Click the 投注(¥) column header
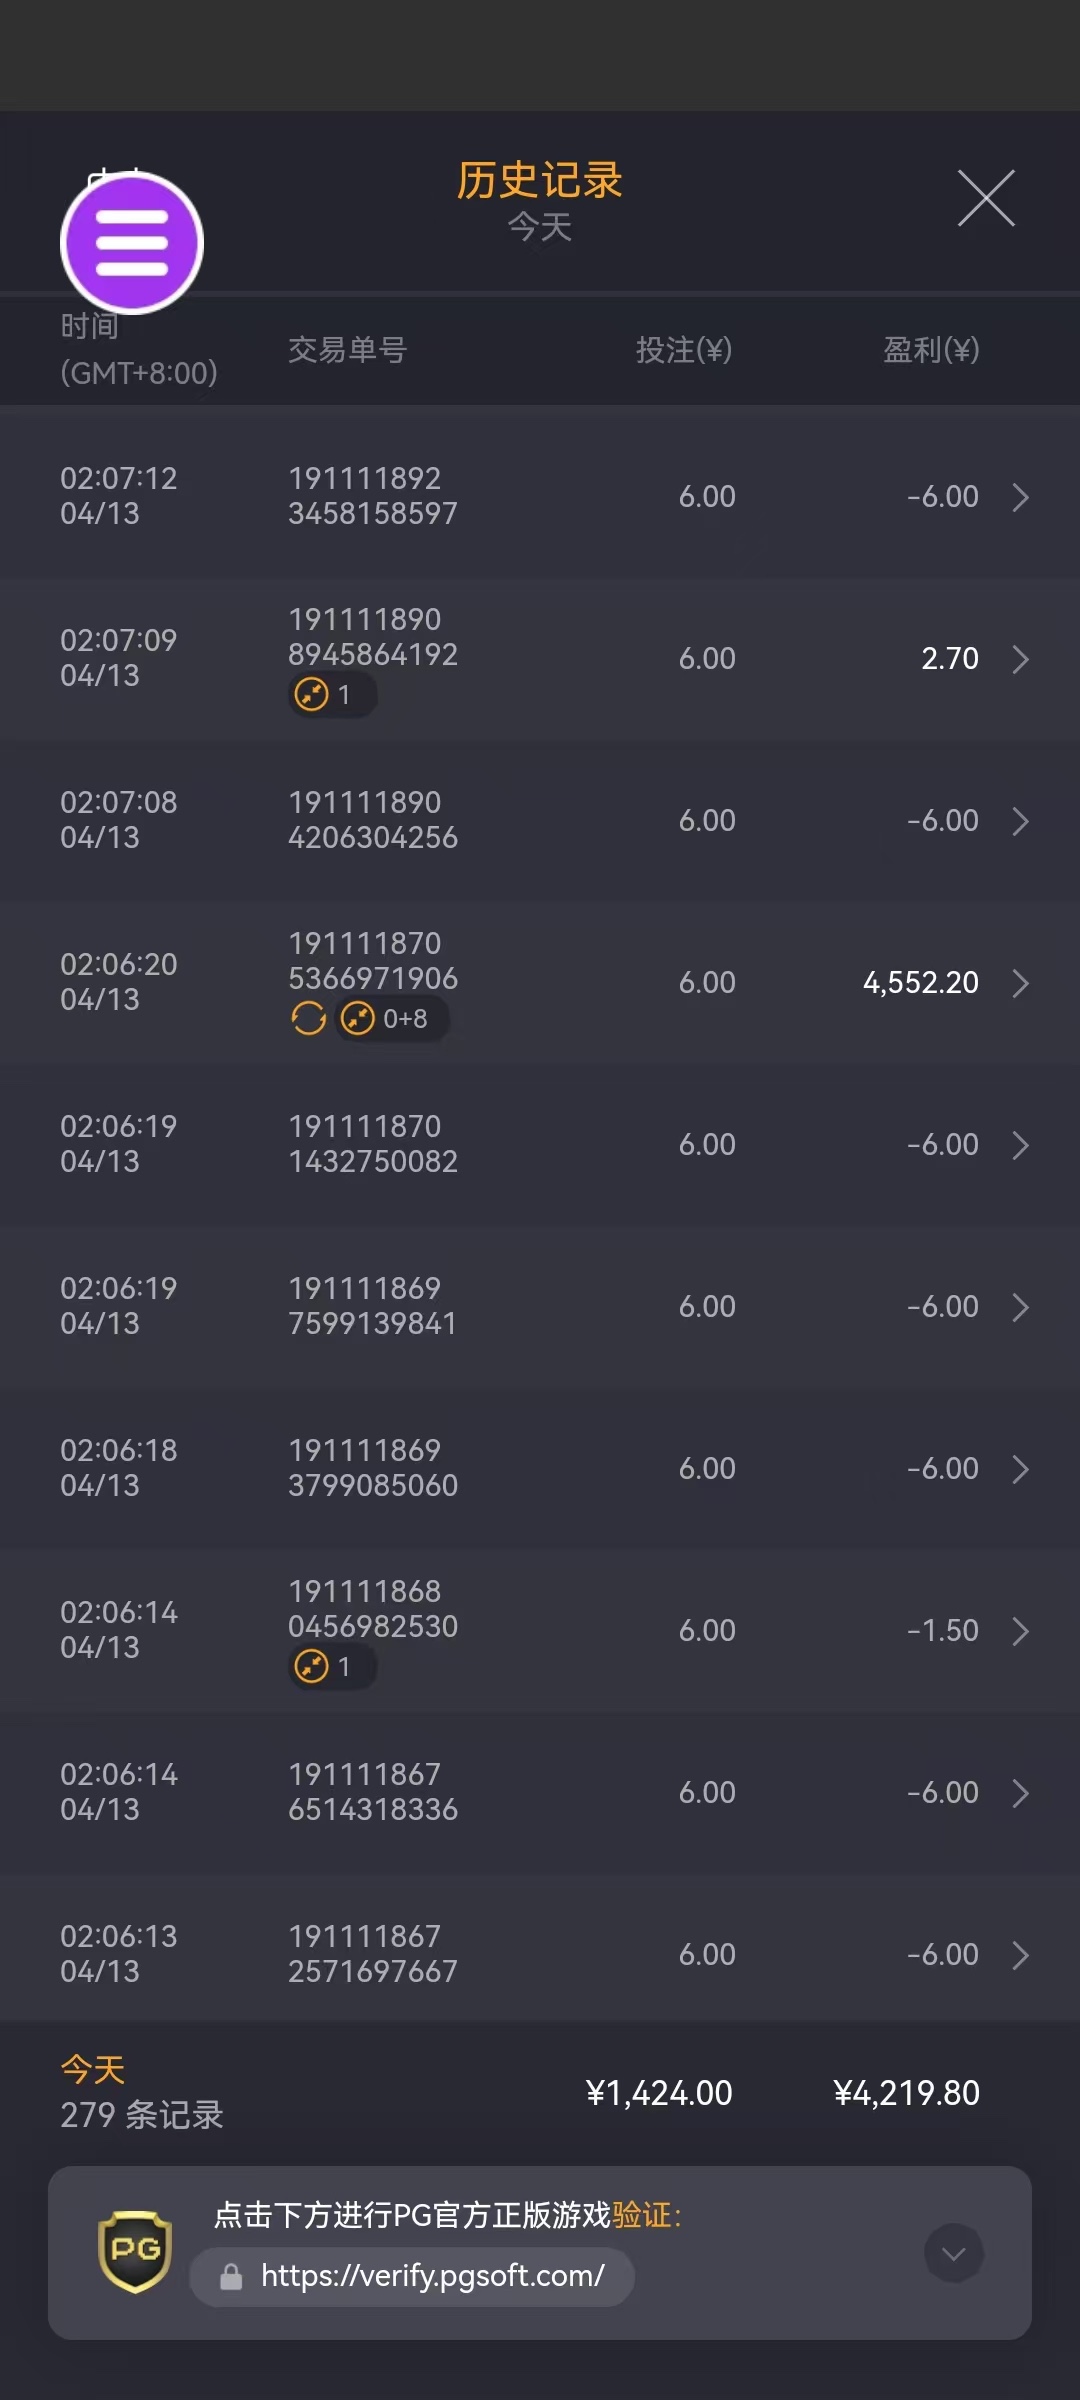1080x2400 pixels. [684, 350]
